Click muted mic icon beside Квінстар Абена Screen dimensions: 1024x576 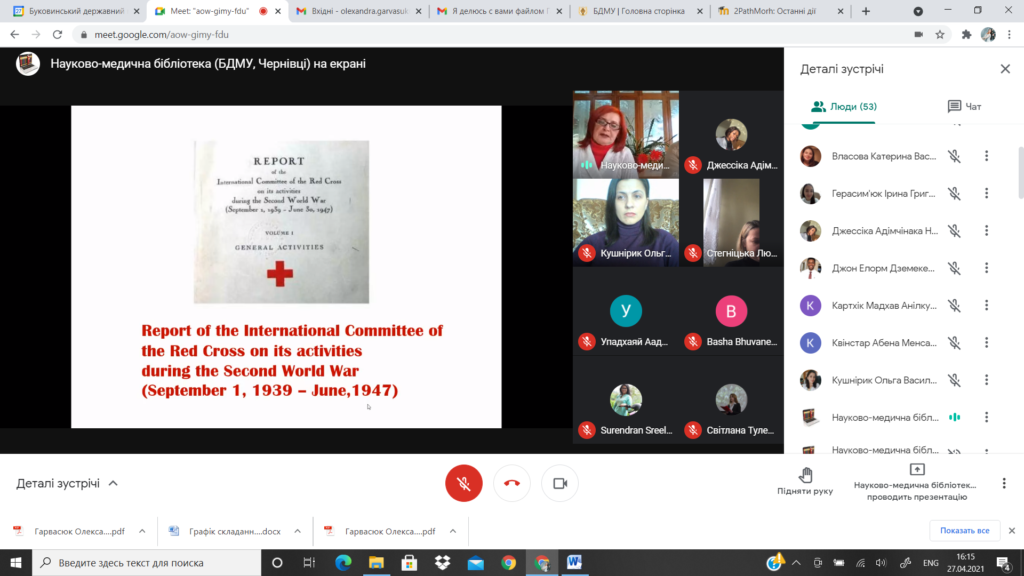954,342
